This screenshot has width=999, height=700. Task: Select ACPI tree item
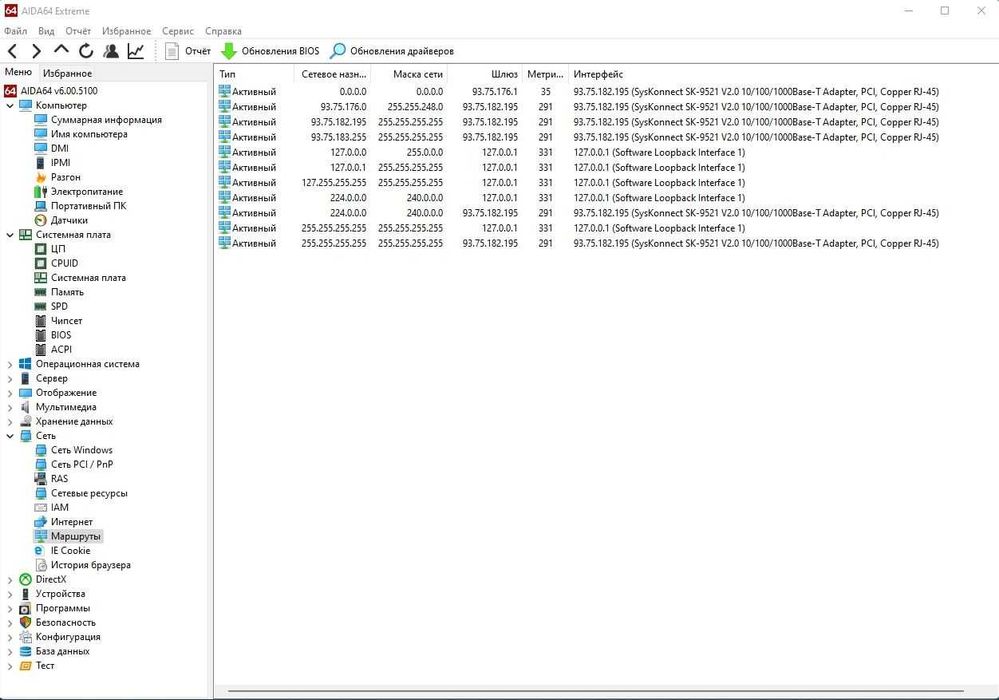pyautogui.click(x=61, y=349)
